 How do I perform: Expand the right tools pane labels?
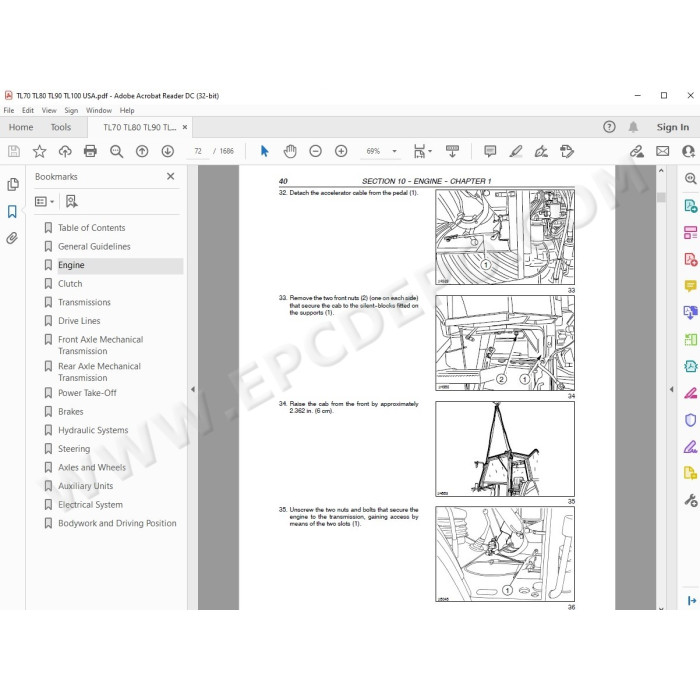click(x=692, y=600)
